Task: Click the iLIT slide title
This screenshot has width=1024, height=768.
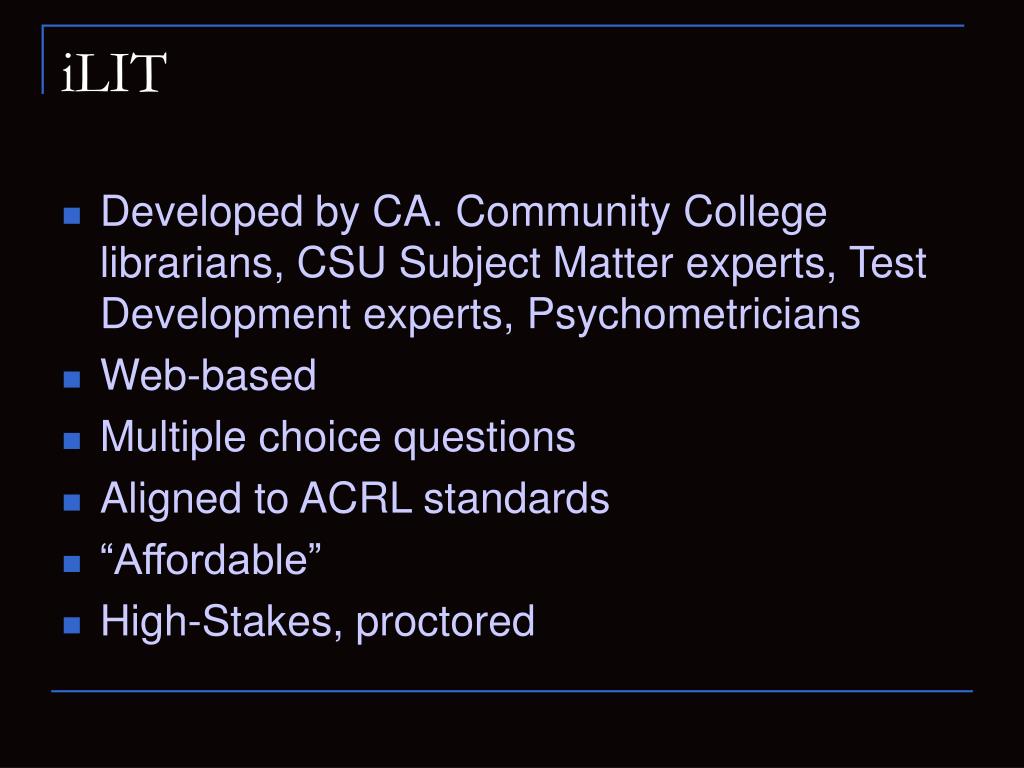Action: click(x=114, y=72)
